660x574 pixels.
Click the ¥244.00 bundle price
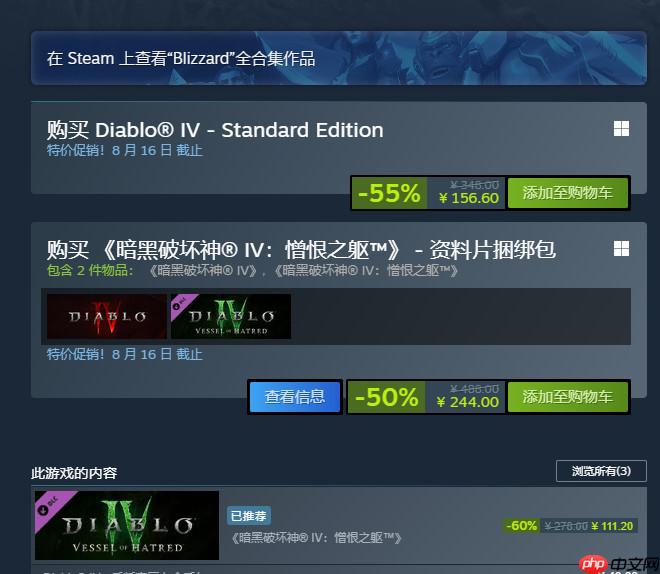point(468,402)
